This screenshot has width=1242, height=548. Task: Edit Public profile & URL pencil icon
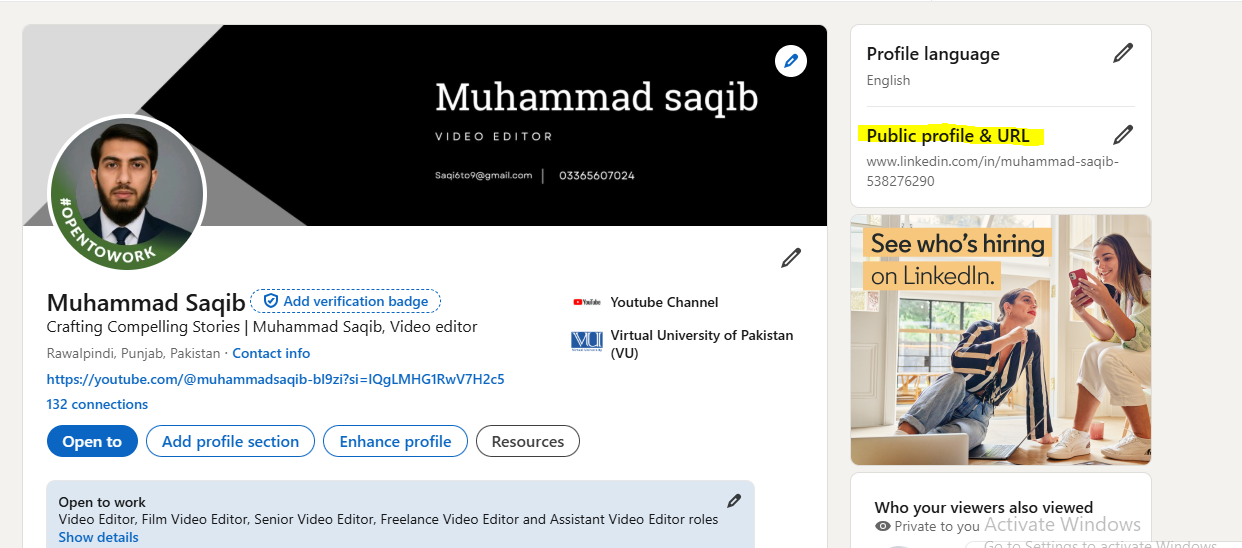[x=1123, y=135]
